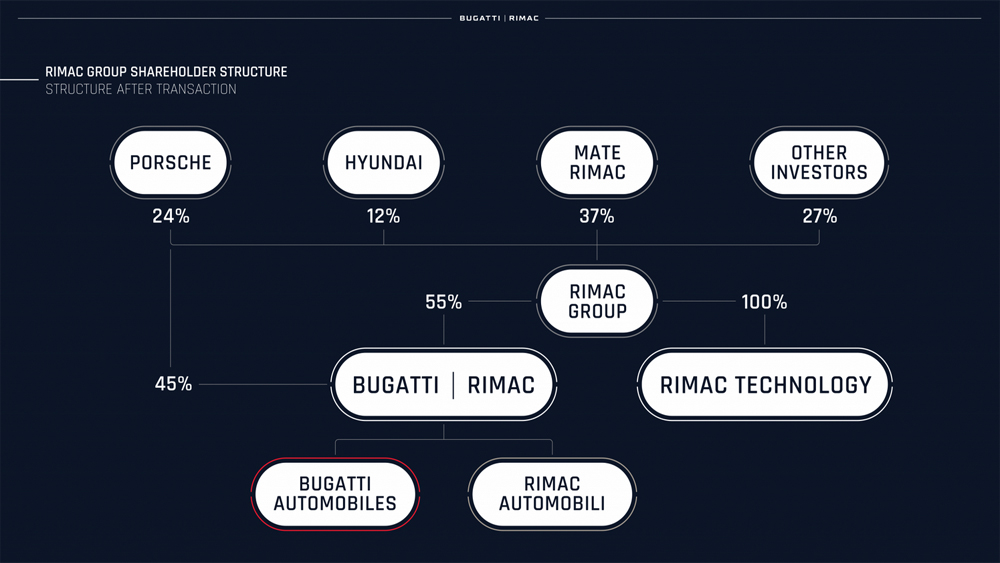Screen dimensions: 1000x563
Task: Click the 45% Porsche stake label
Action: coord(173,384)
